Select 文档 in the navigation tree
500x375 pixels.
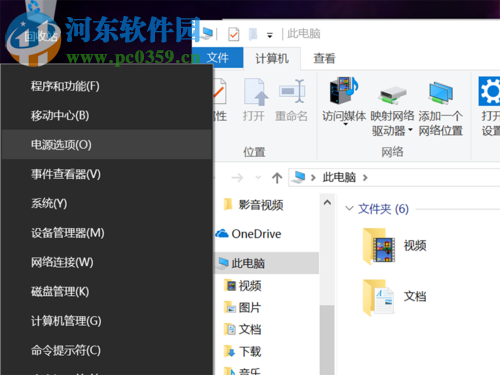click(x=250, y=329)
